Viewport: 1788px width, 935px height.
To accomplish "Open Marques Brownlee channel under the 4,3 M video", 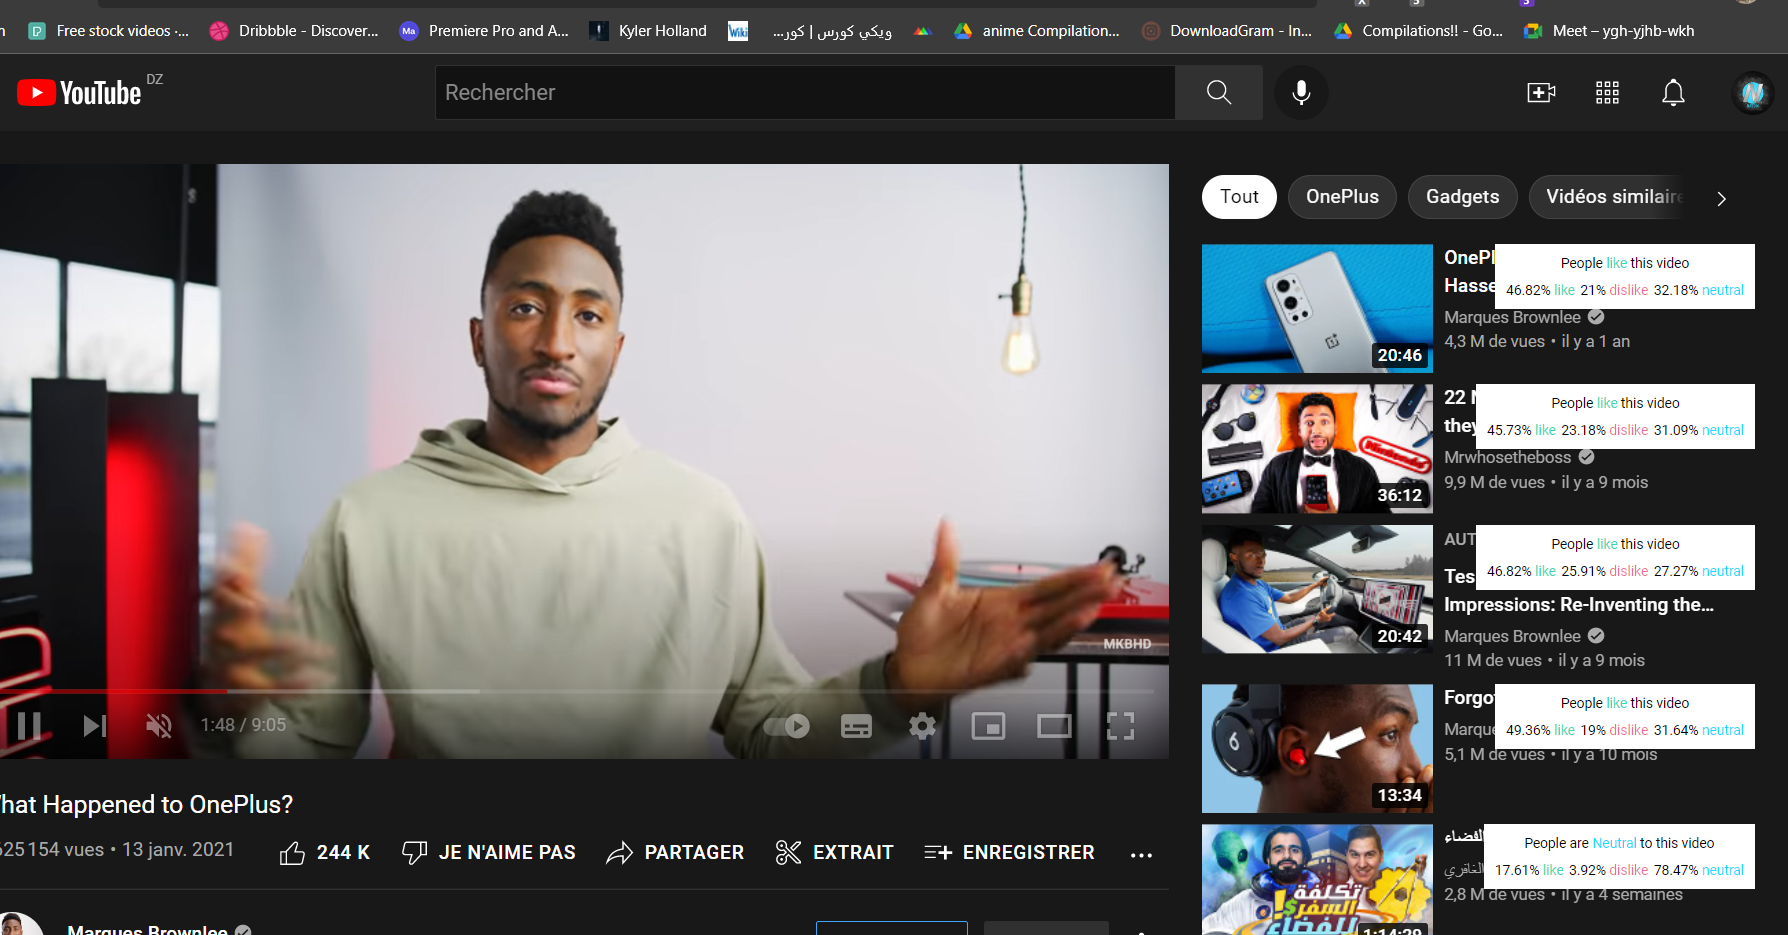I will click(1512, 317).
